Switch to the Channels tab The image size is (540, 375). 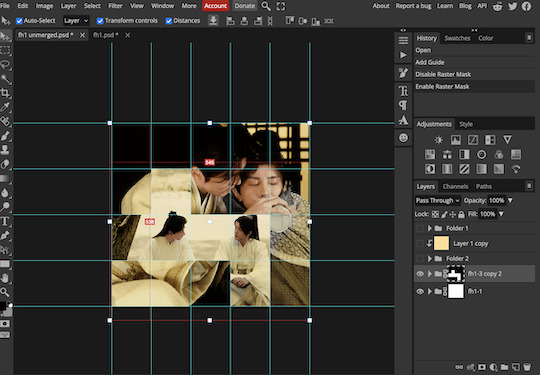pos(455,187)
